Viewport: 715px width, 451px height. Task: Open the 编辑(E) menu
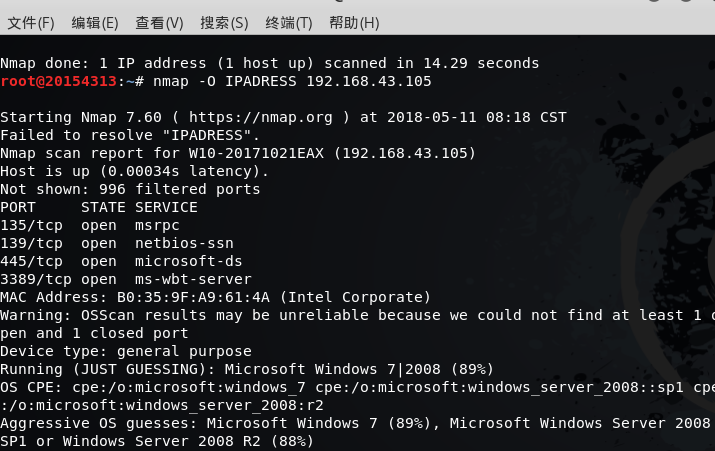95,23
